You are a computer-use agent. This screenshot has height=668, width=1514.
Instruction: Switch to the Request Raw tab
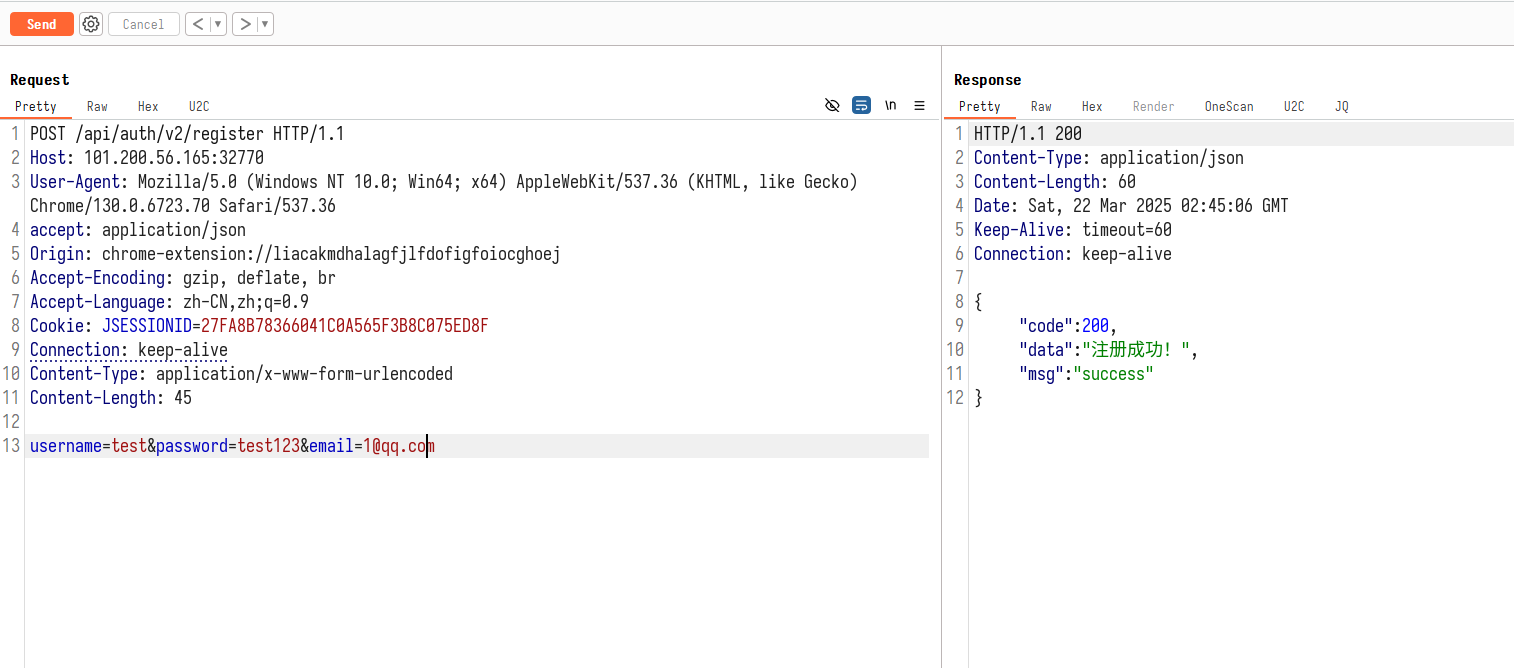click(97, 107)
